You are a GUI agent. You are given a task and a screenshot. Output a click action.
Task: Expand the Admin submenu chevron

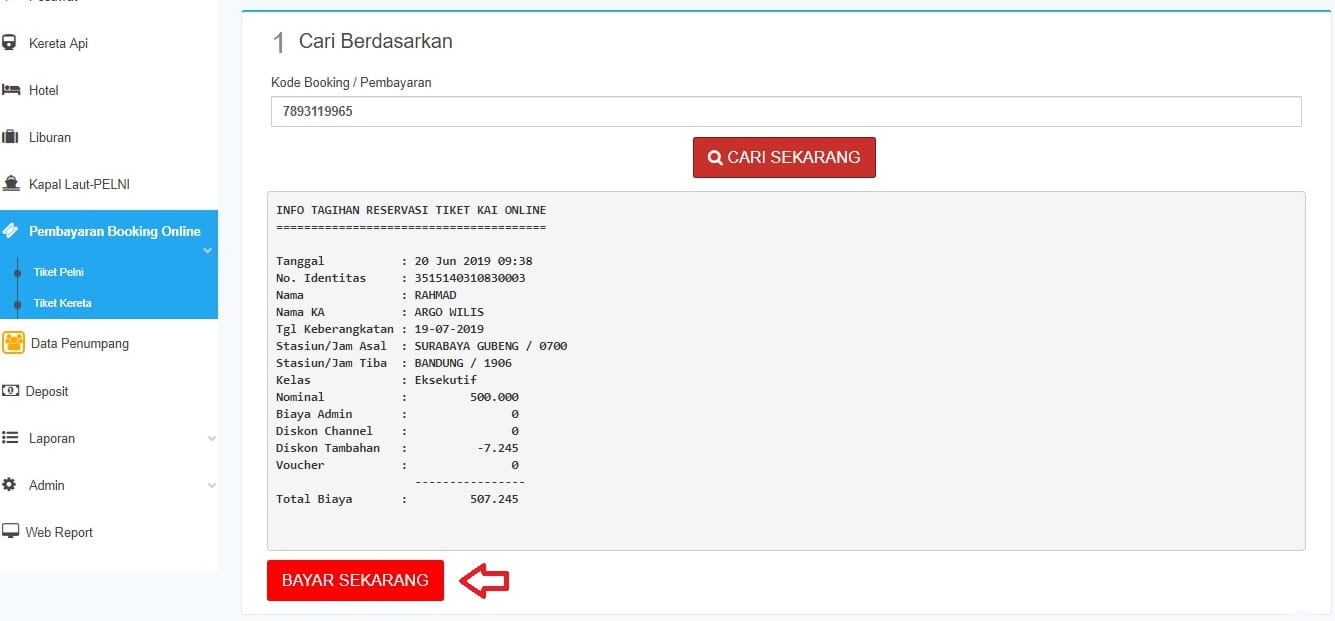coord(211,485)
